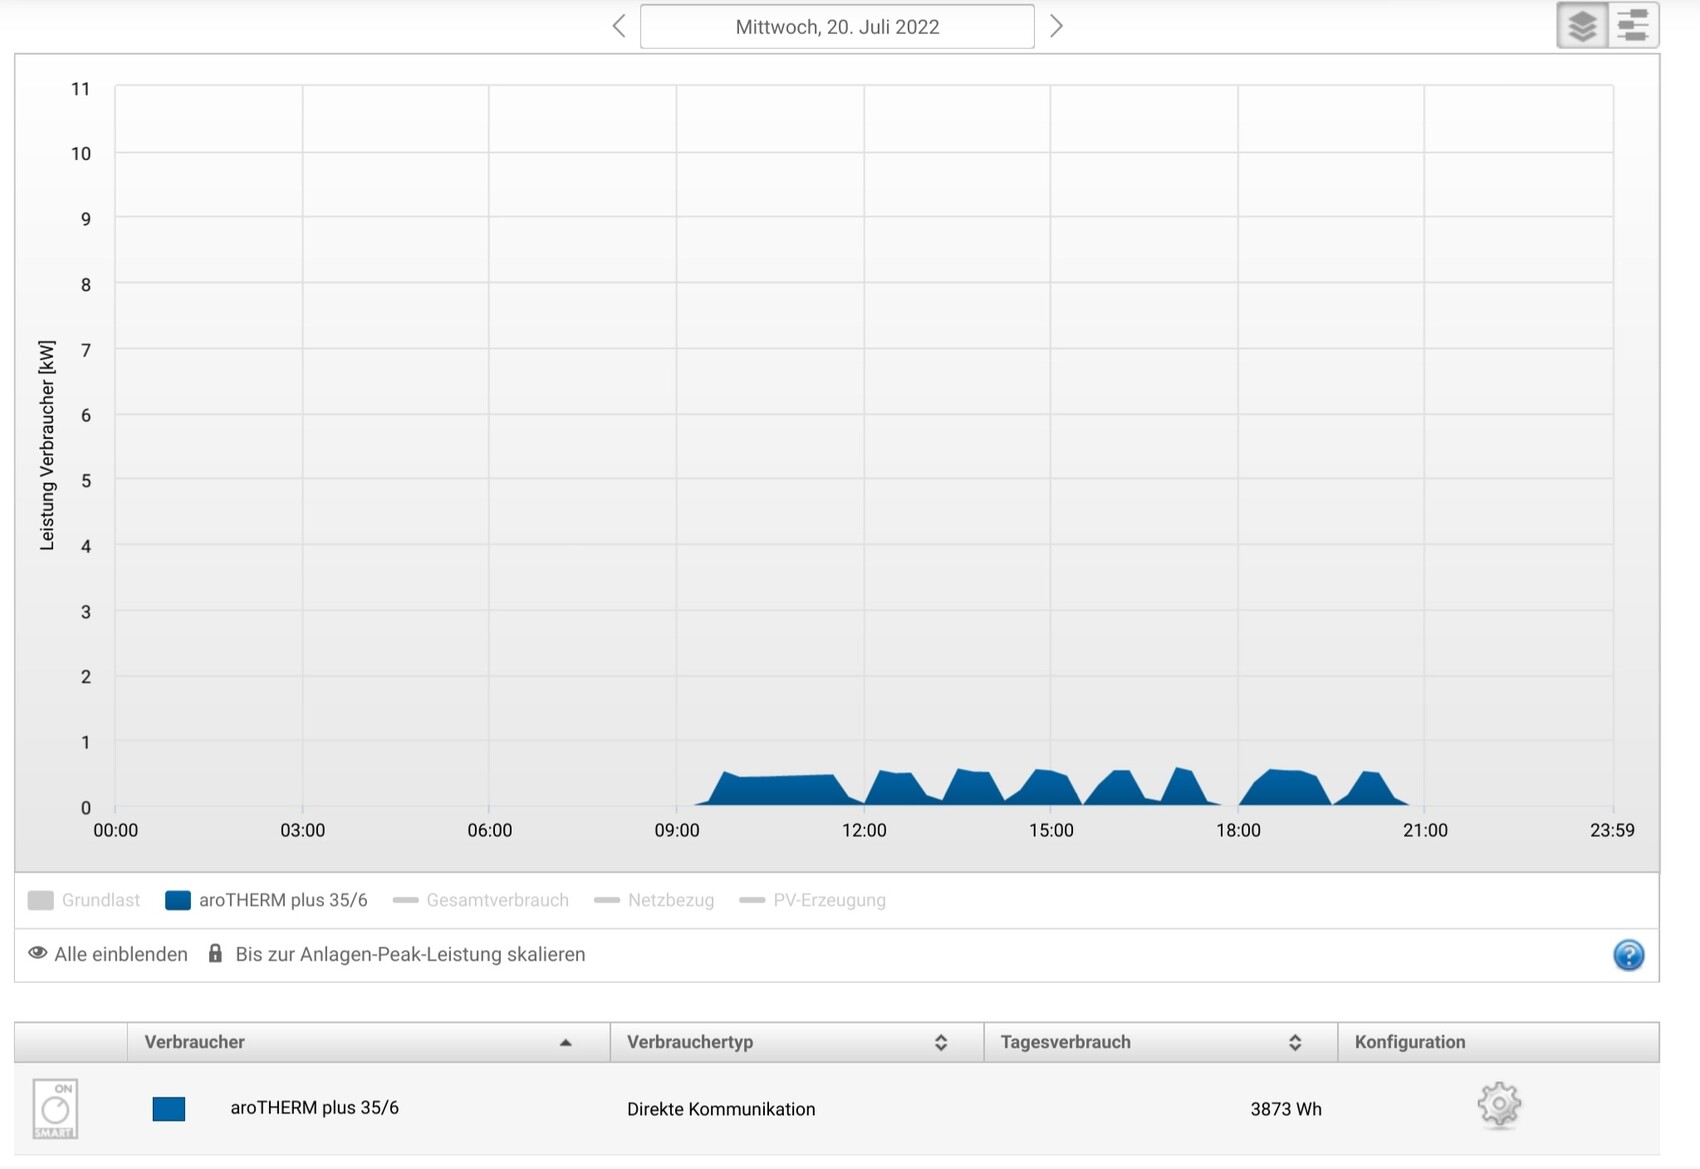The image size is (1700, 1169).
Task: Click Alle einblenden to show all
Action: point(108,954)
